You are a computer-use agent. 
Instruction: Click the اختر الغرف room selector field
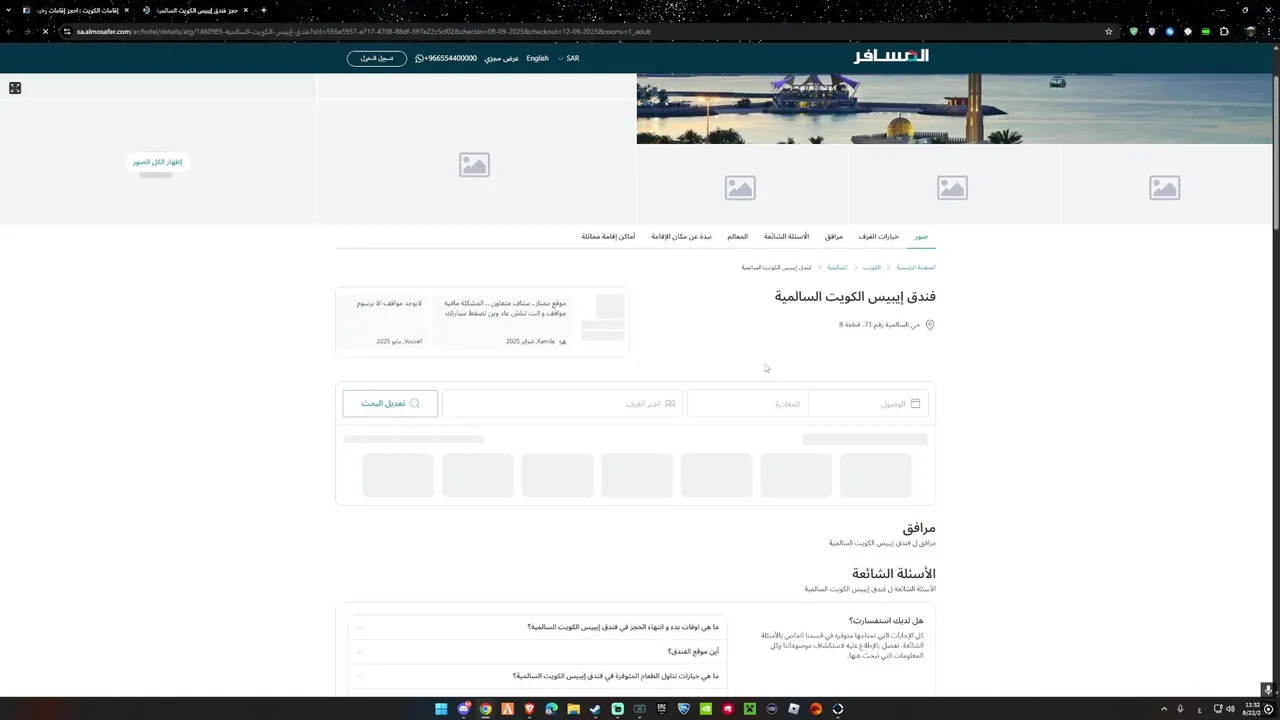tap(563, 403)
